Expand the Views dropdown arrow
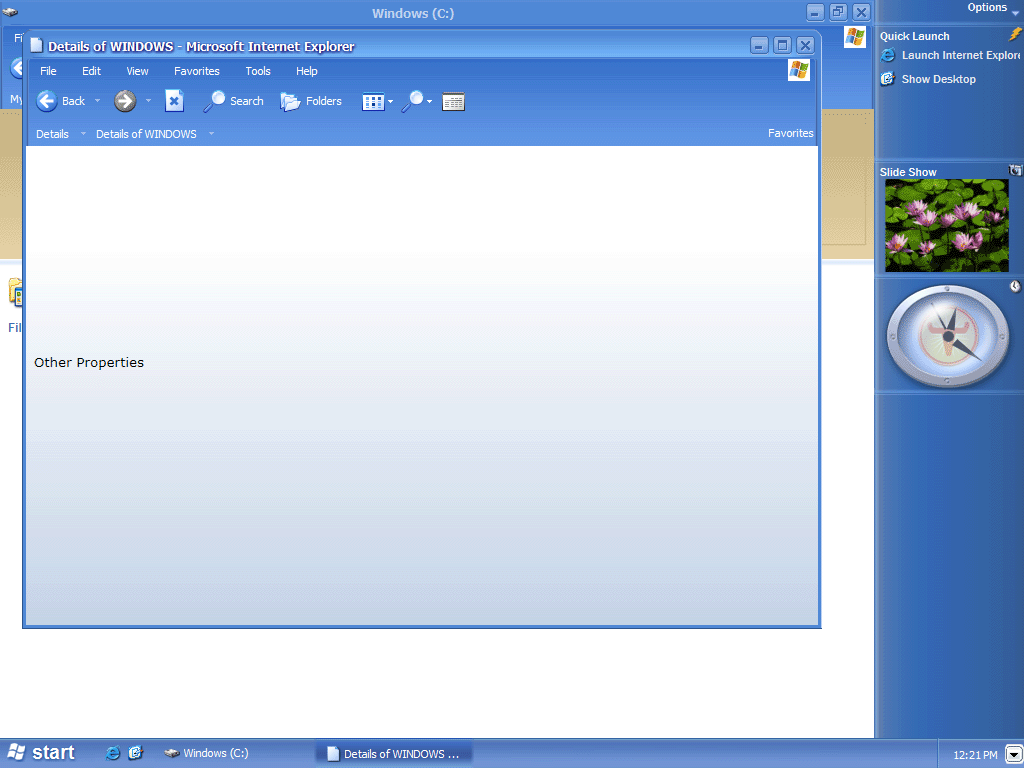 point(391,102)
